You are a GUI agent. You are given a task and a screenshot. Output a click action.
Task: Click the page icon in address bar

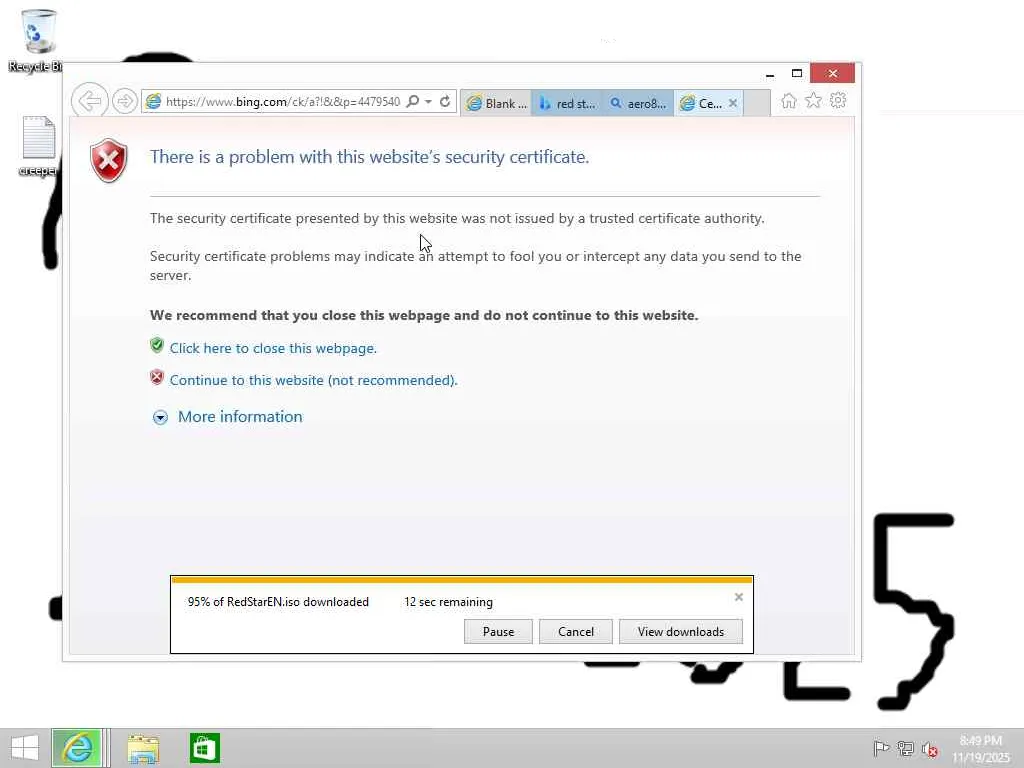(x=153, y=101)
